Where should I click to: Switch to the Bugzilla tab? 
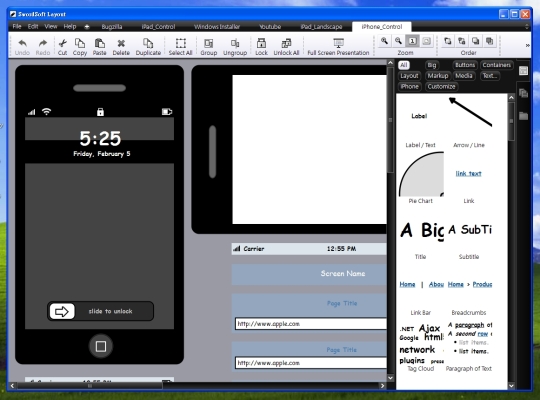click(x=112, y=27)
